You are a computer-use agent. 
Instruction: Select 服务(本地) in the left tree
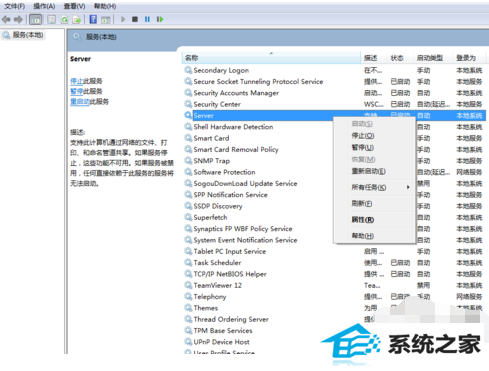click(x=23, y=35)
